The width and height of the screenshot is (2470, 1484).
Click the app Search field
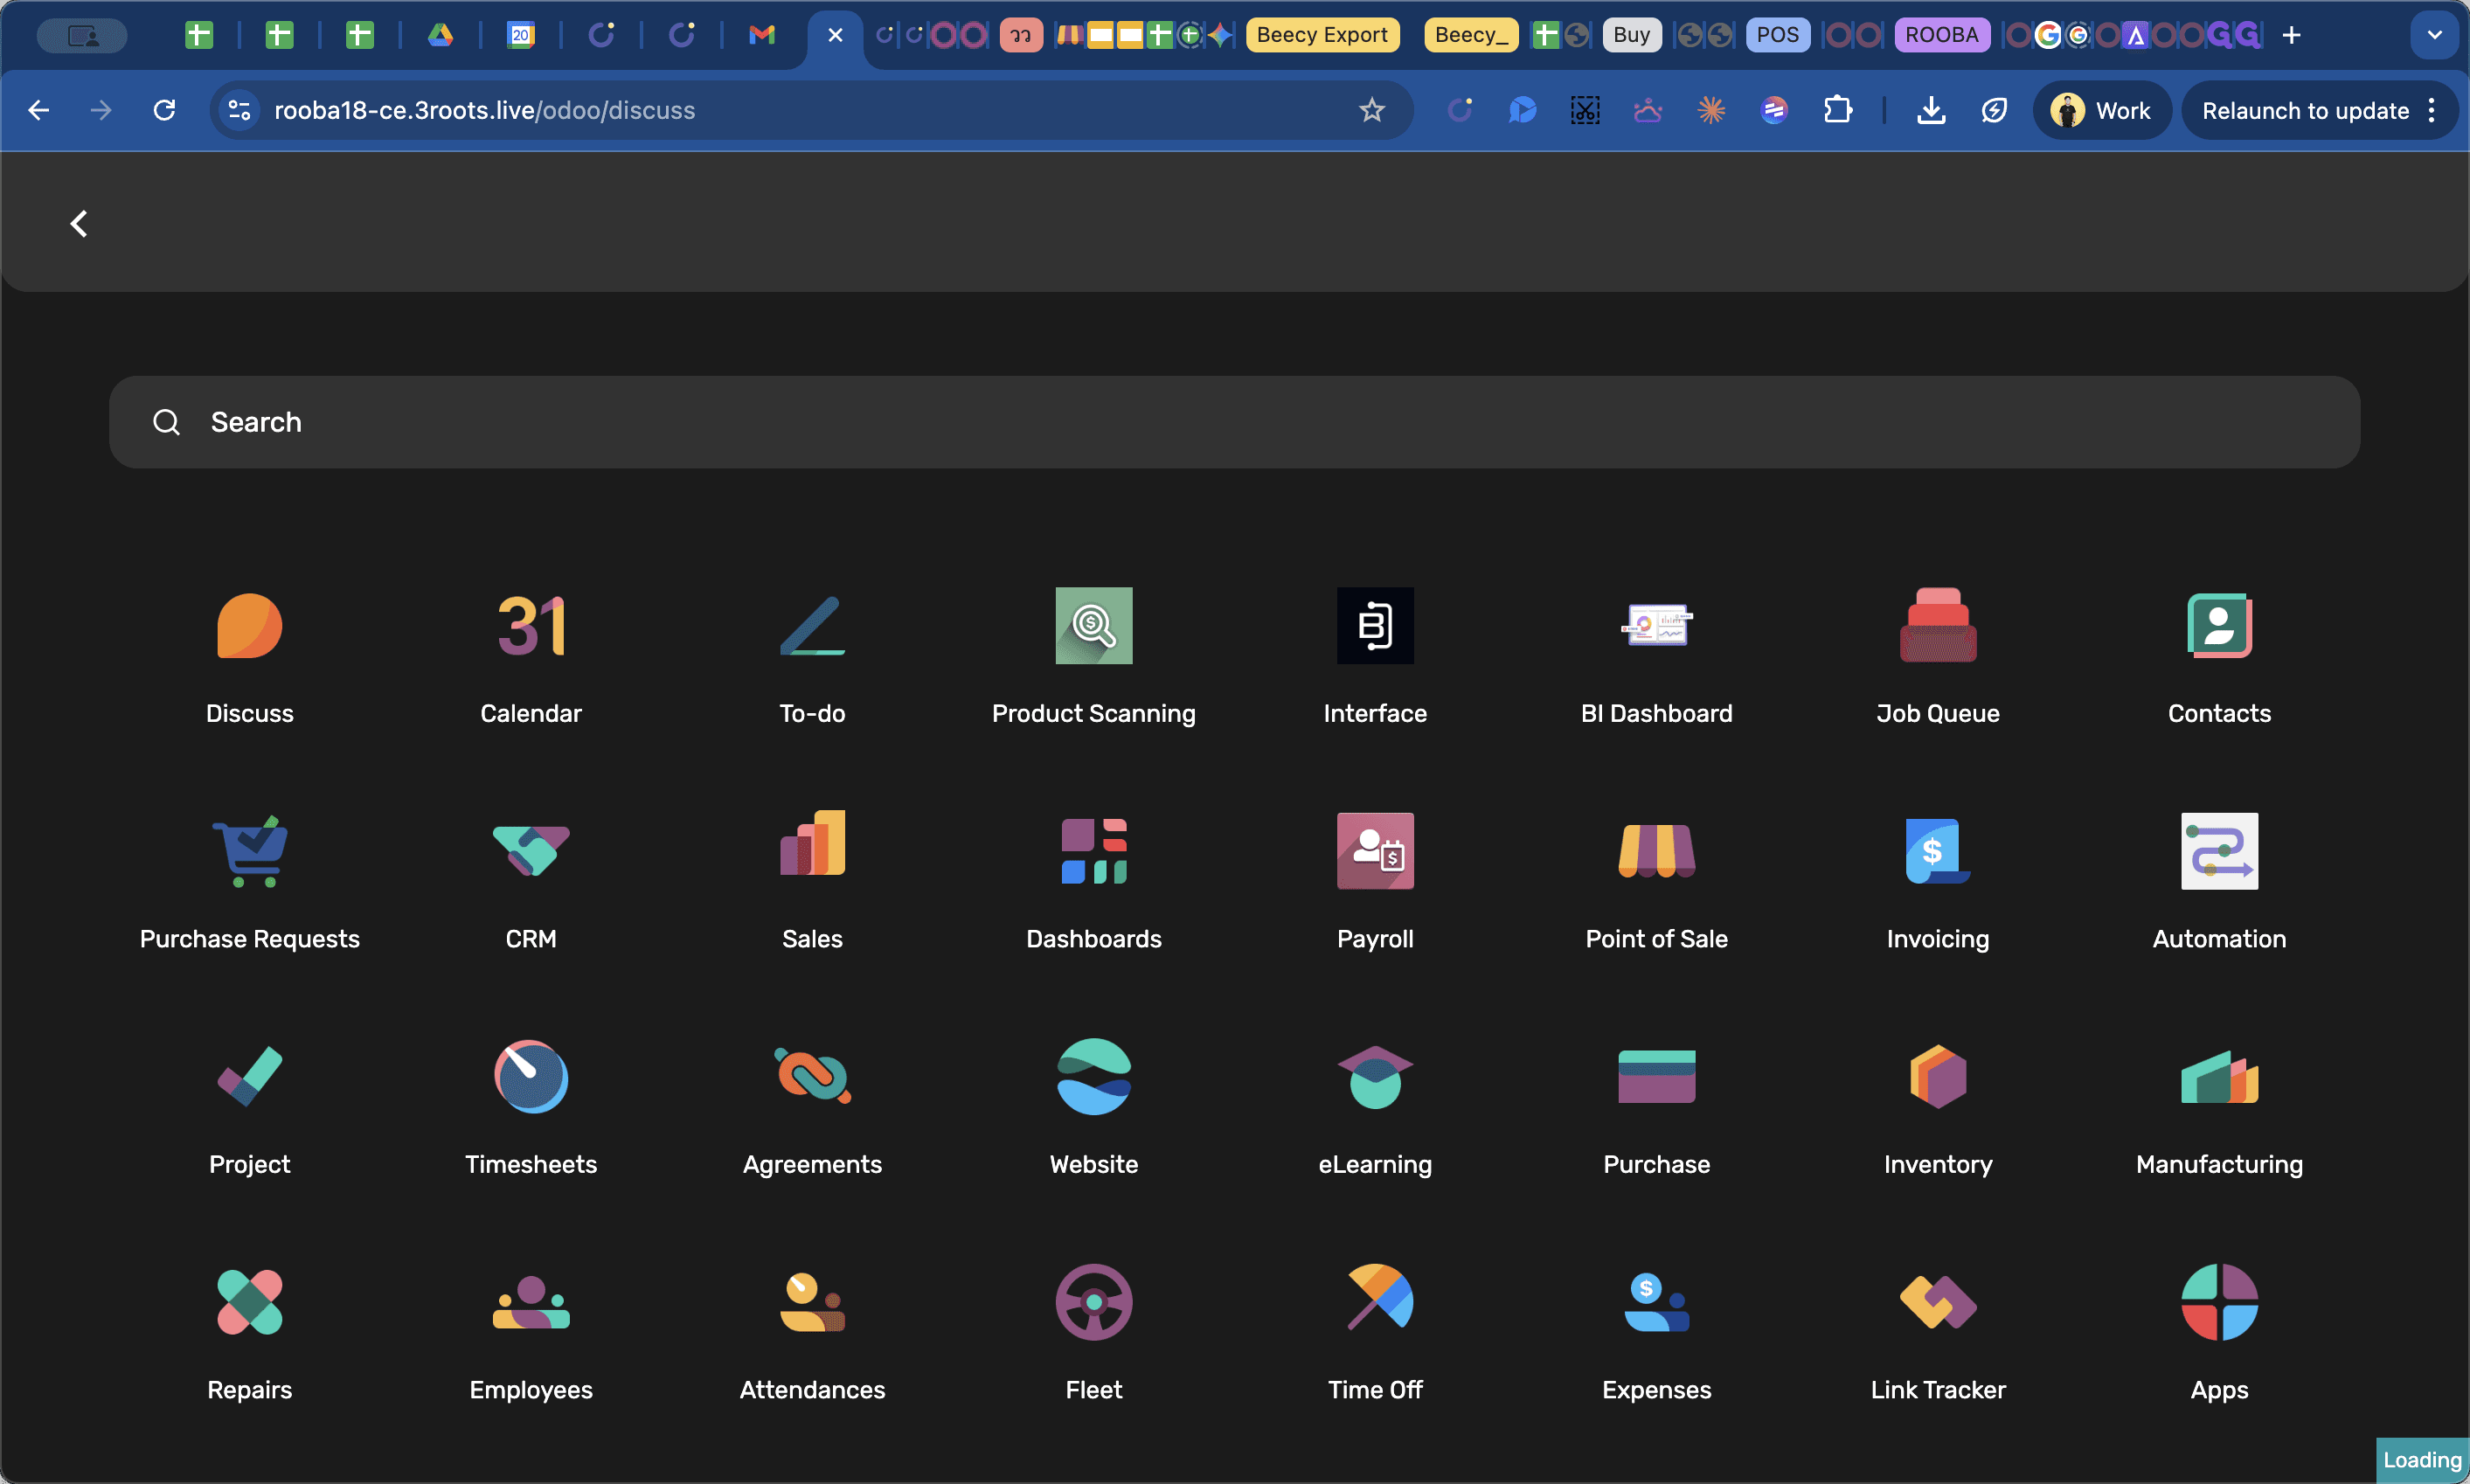click(1234, 422)
